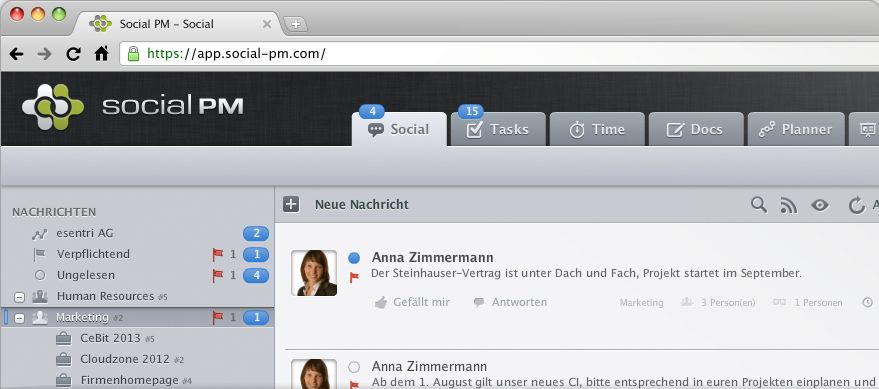Click the browser back arrow

click(x=16, y=54)
